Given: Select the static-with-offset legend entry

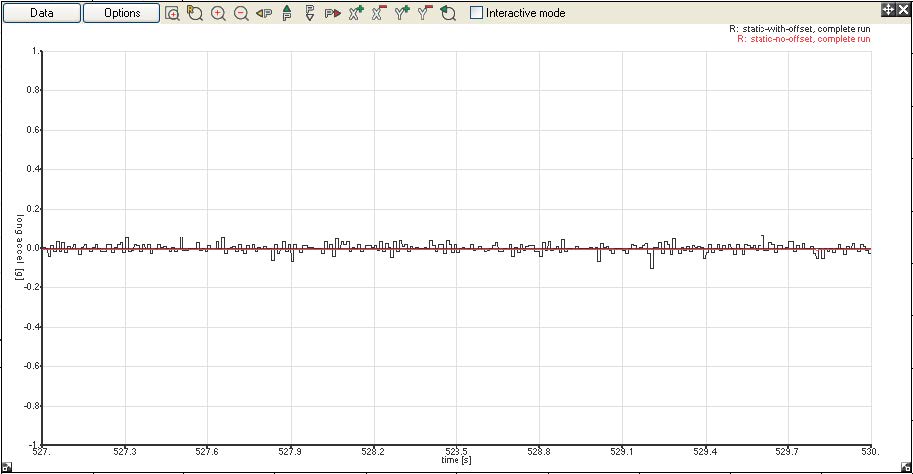Looking at the screenshot, I should [800, 29].
